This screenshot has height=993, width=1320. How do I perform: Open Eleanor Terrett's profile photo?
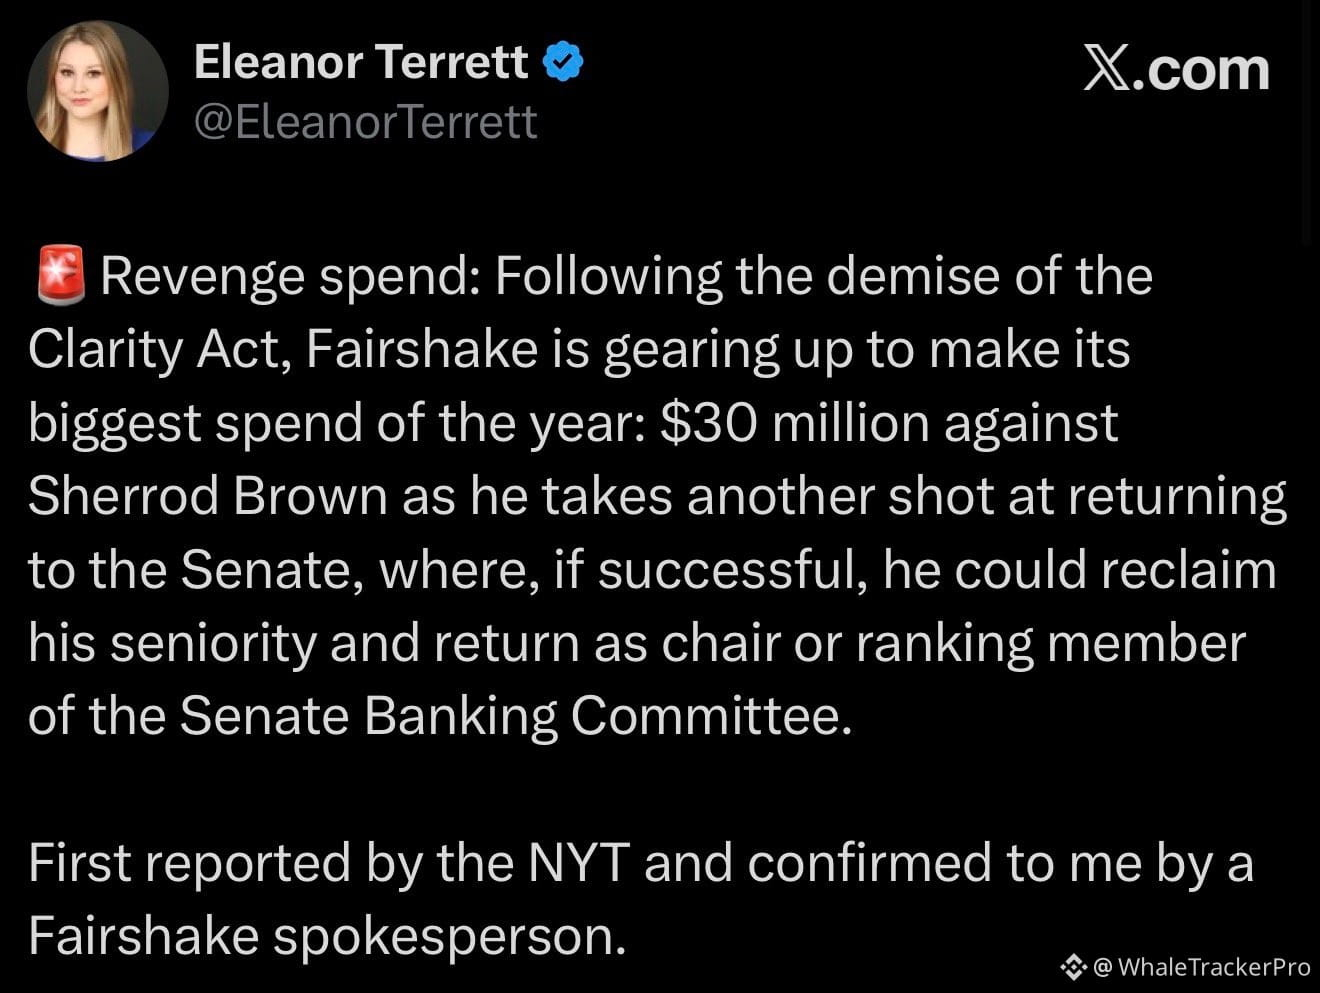(98, 91)
